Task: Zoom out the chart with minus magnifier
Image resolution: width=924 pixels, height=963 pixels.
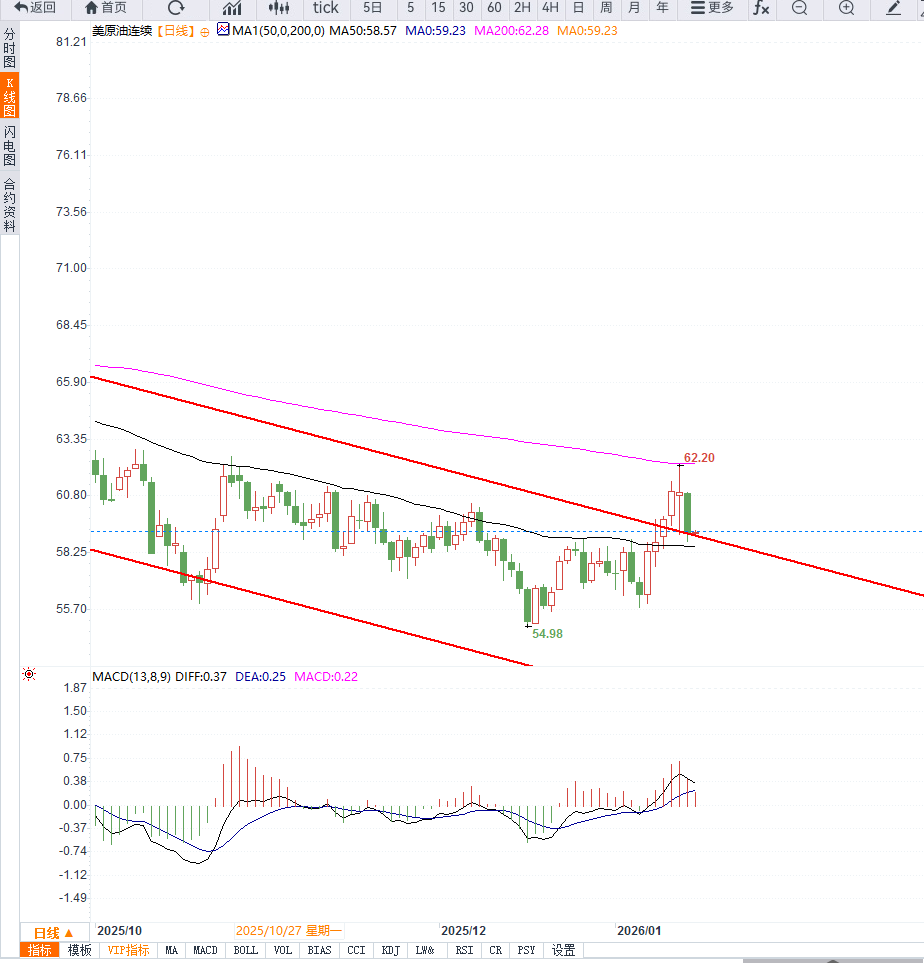Action: pos(799,8)
